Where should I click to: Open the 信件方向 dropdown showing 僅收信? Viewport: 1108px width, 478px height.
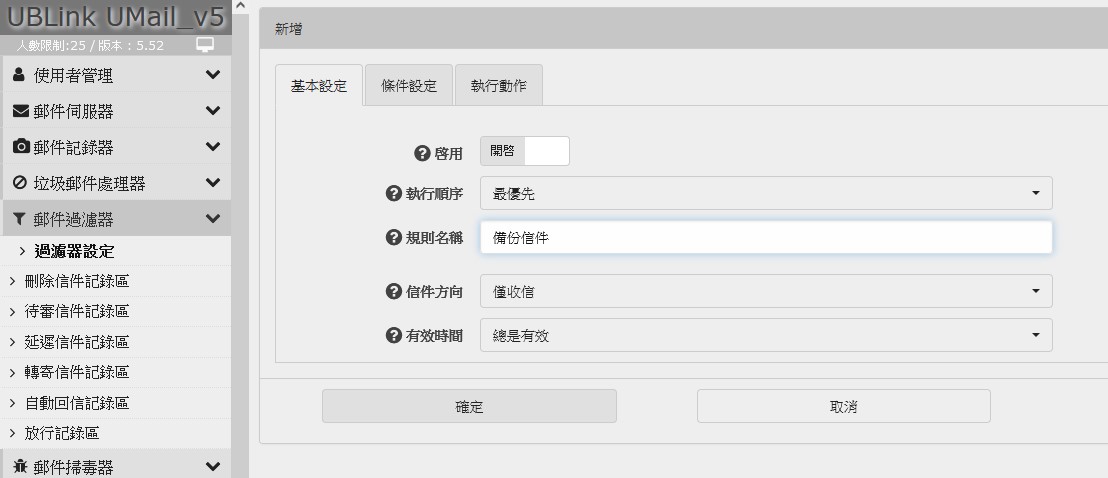pos(765,292)
